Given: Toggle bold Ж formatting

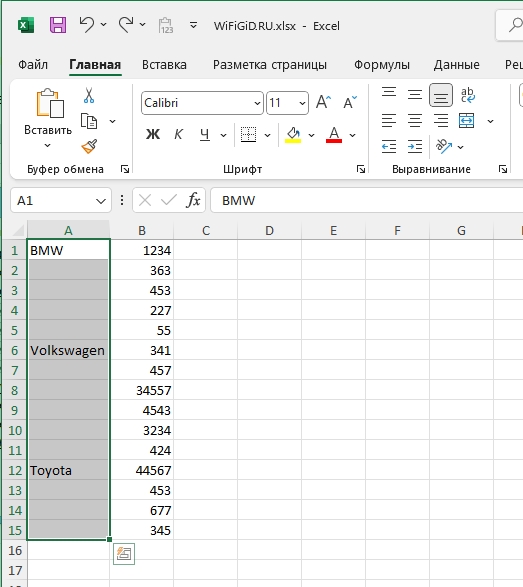Looking at the screenshot, I should [153, 134].
